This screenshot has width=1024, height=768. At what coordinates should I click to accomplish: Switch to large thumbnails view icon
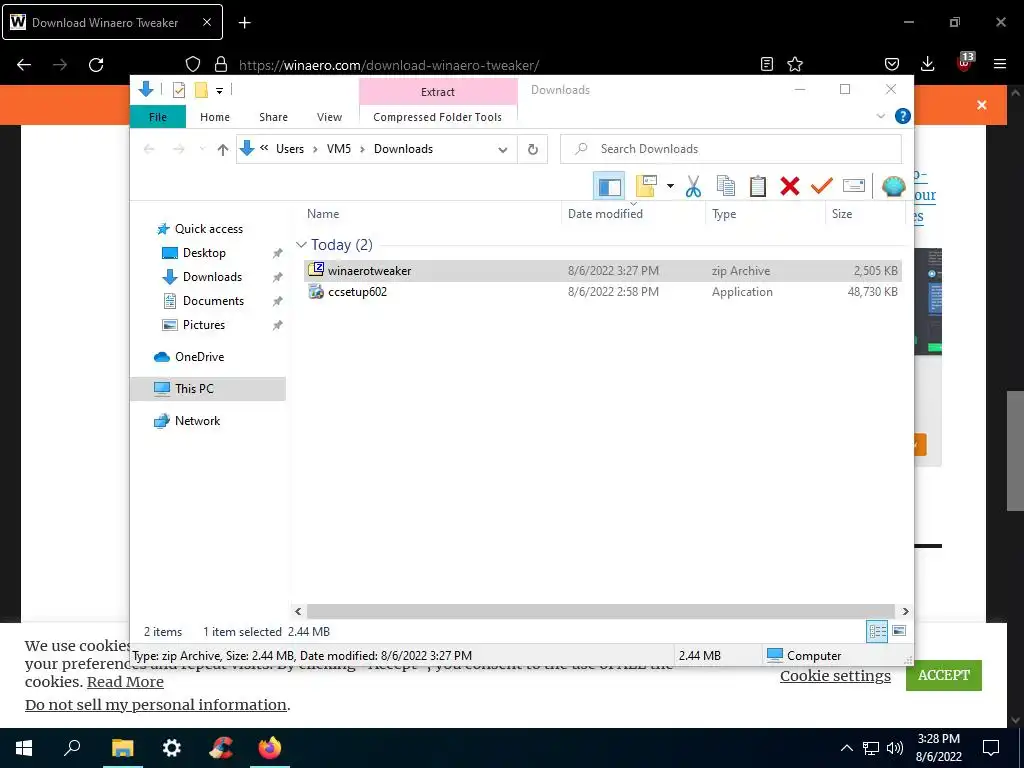pos(899,631)
